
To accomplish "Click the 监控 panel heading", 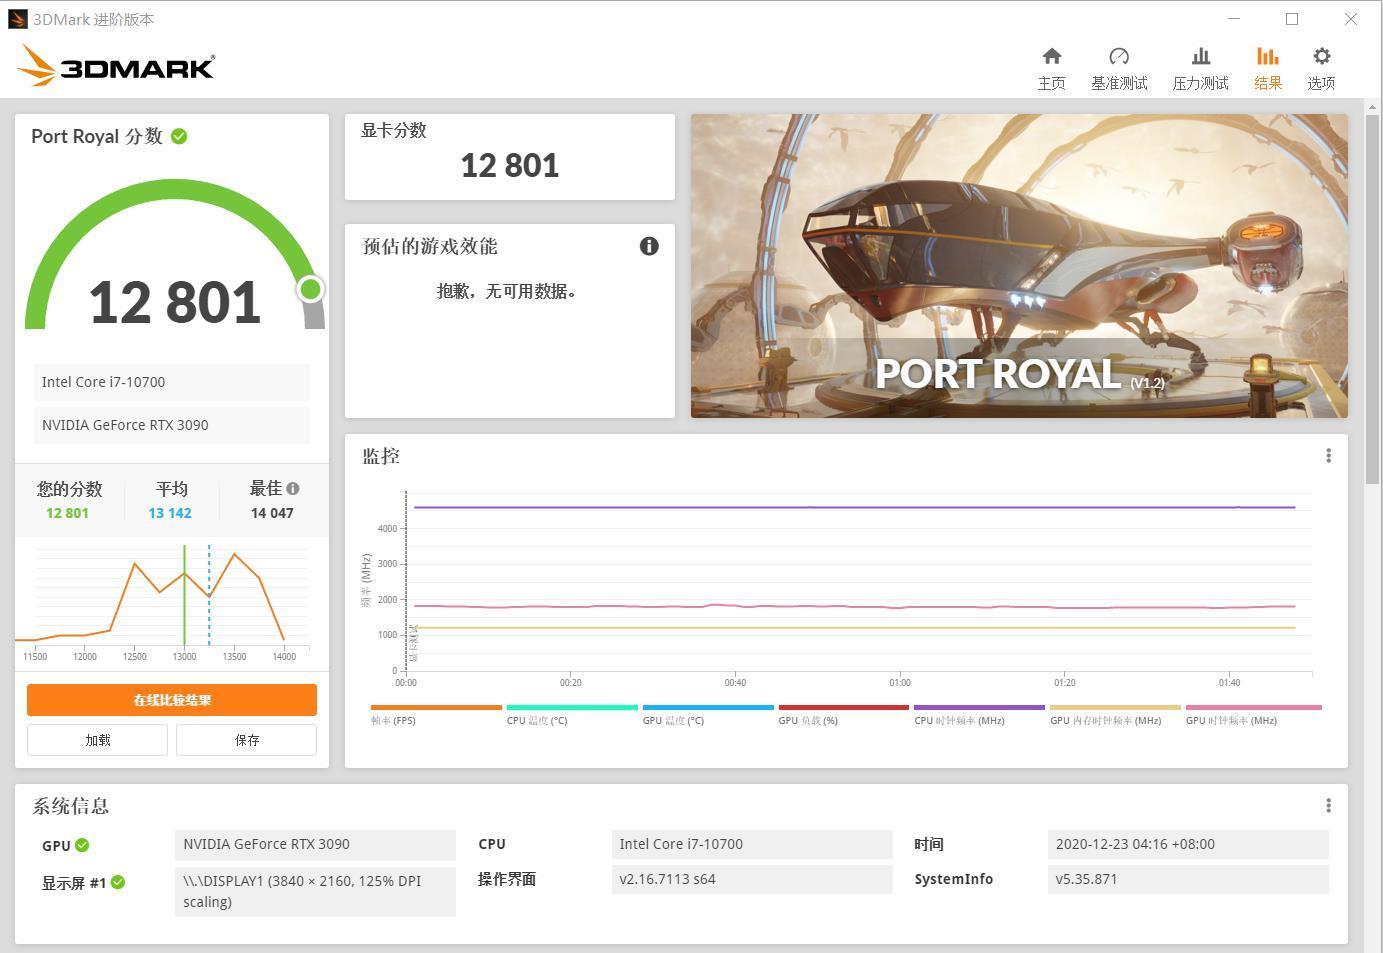I will 381,456.
